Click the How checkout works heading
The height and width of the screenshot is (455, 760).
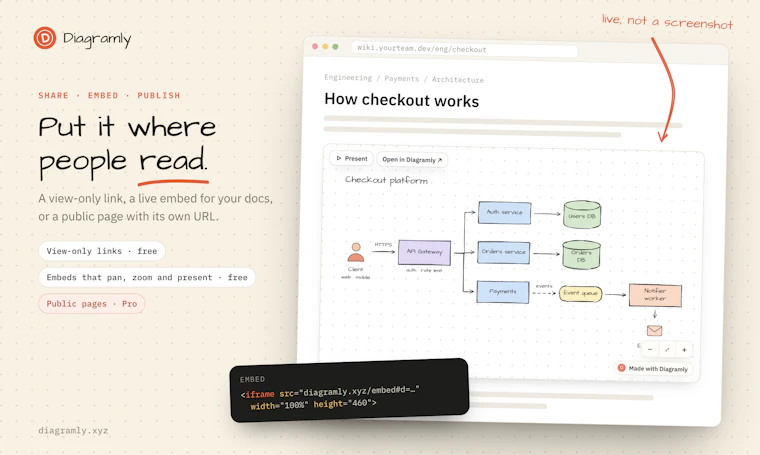click(x=401, y=100)
